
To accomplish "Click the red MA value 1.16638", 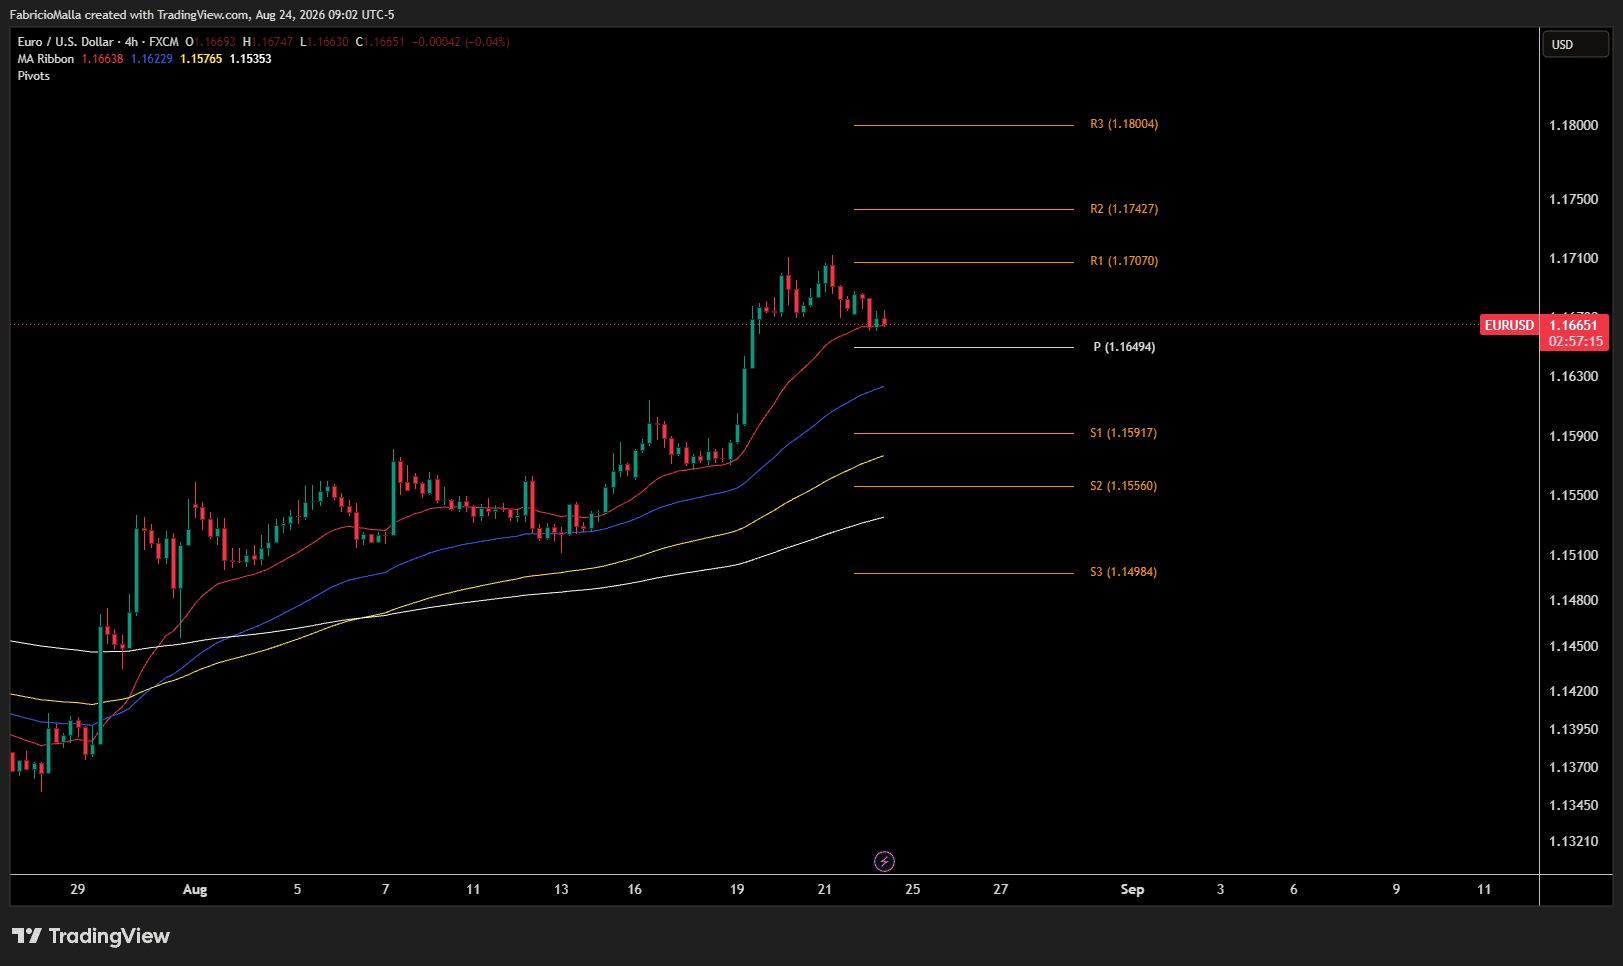I will tap(102, 59).
